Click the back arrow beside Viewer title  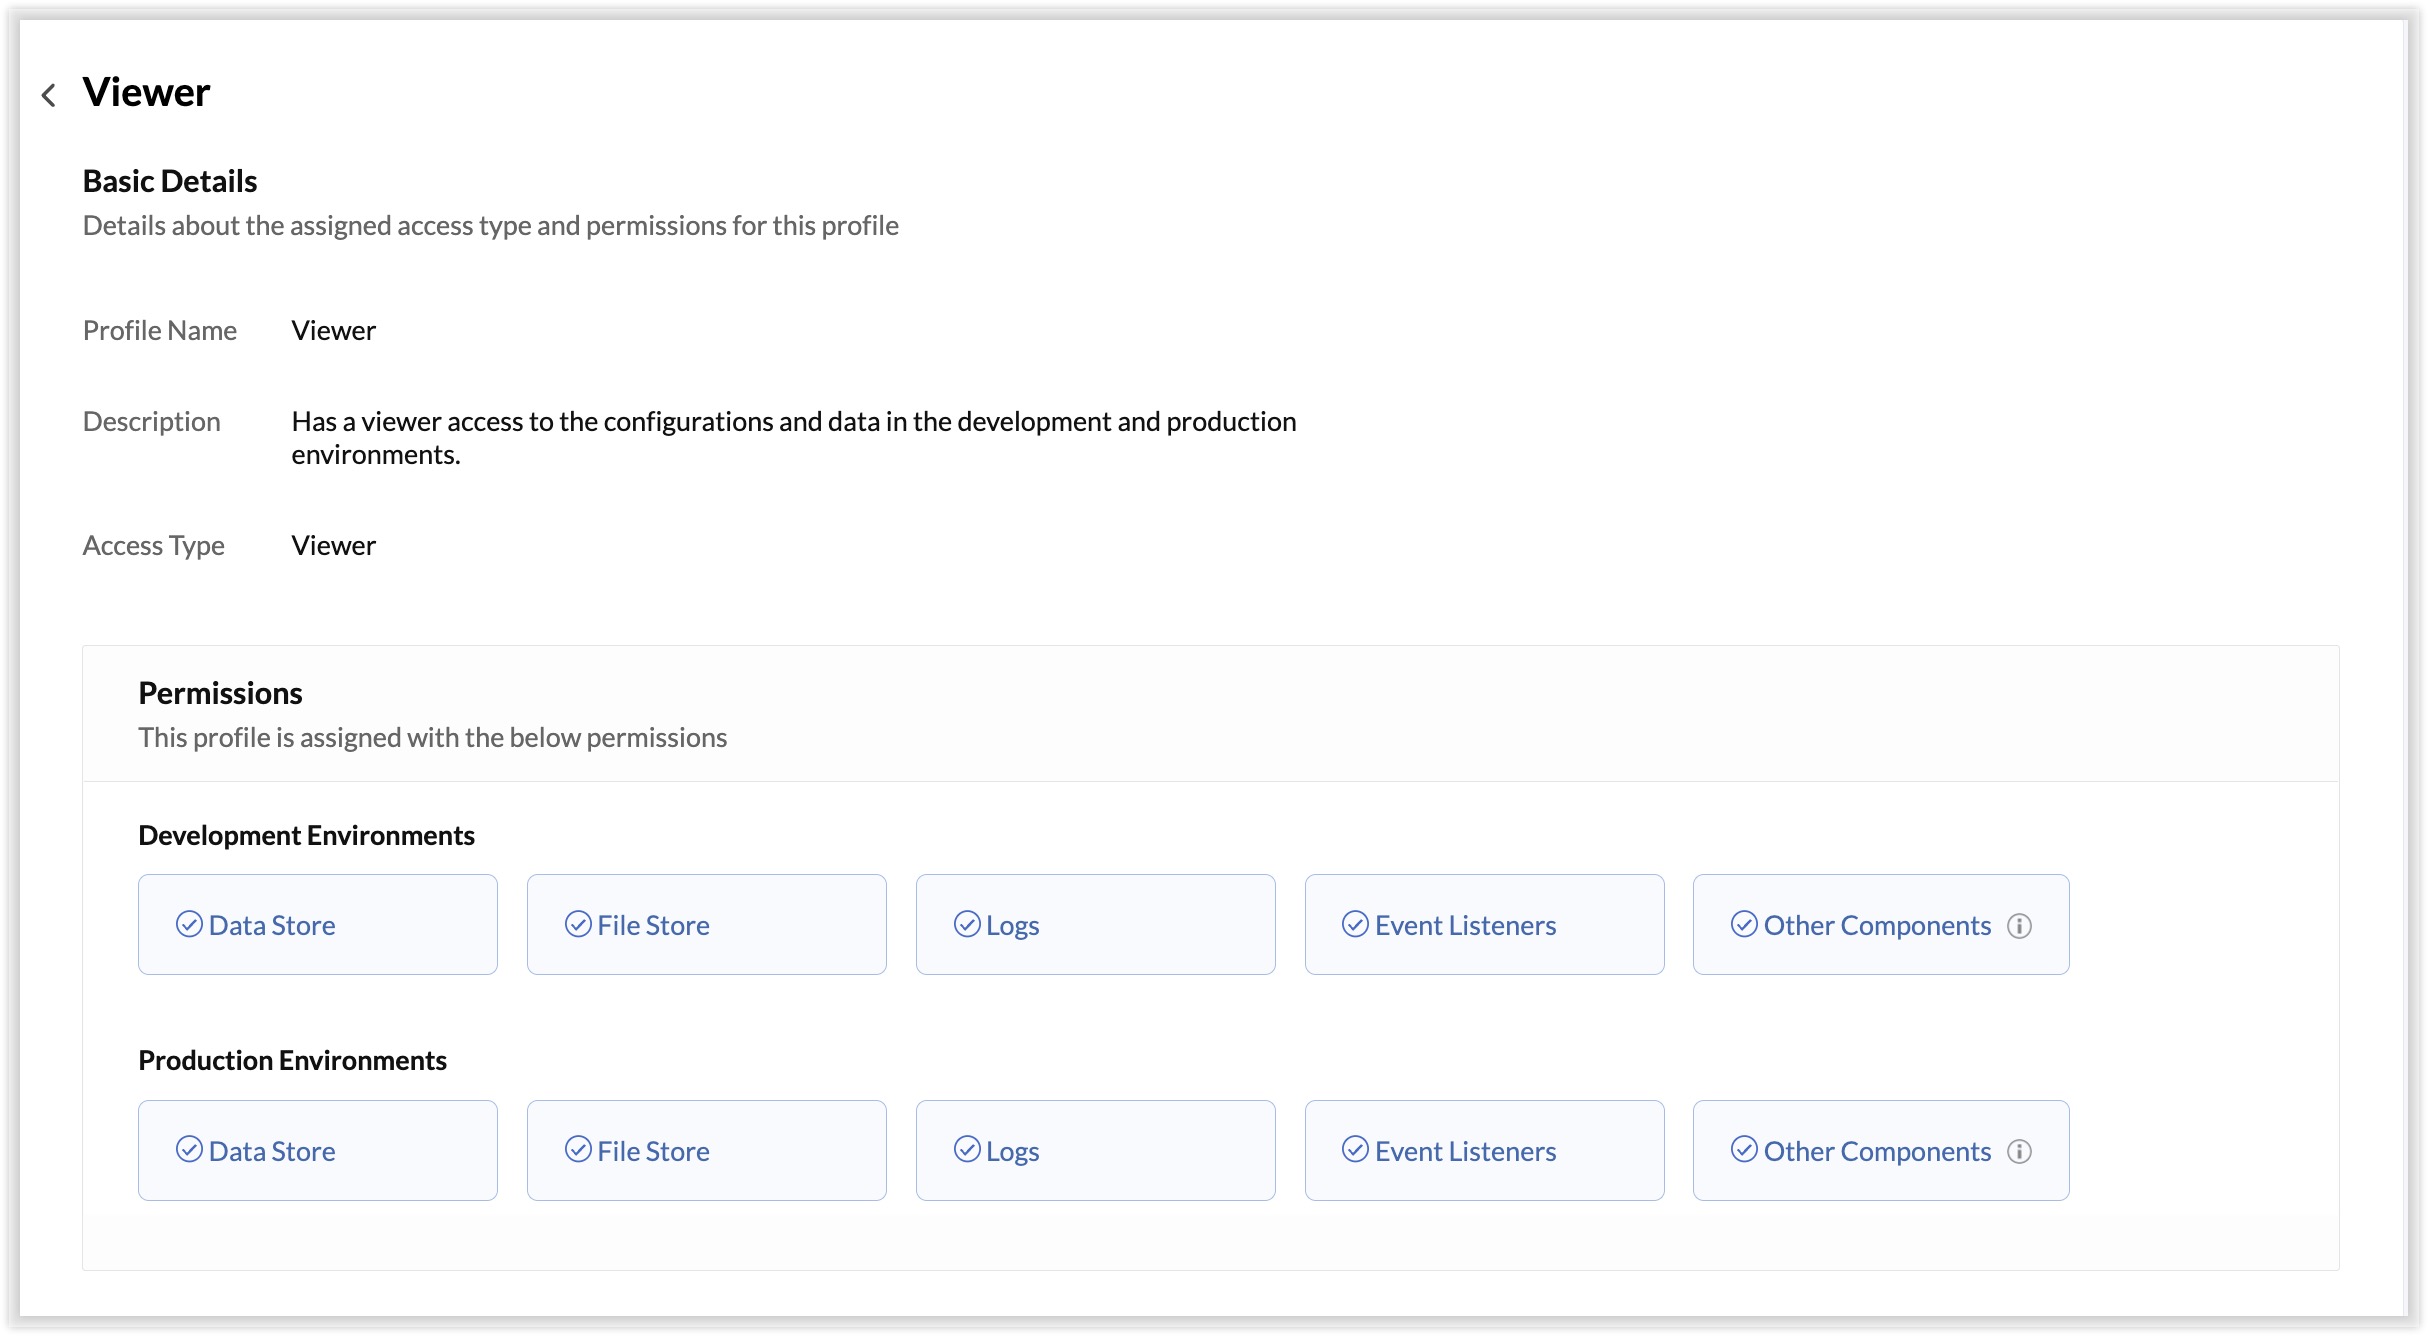(48, 95)
